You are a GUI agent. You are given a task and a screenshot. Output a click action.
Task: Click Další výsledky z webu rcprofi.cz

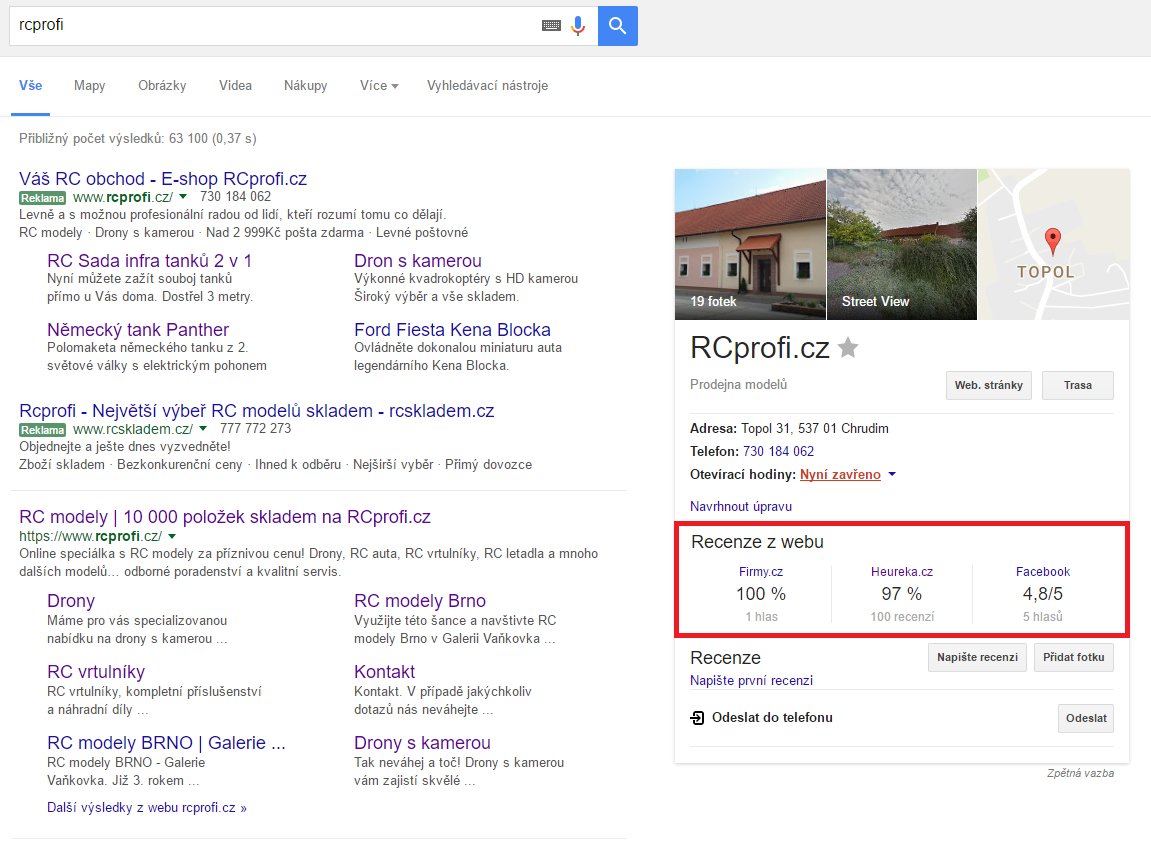pyautogui.click(x=147, y=807)
